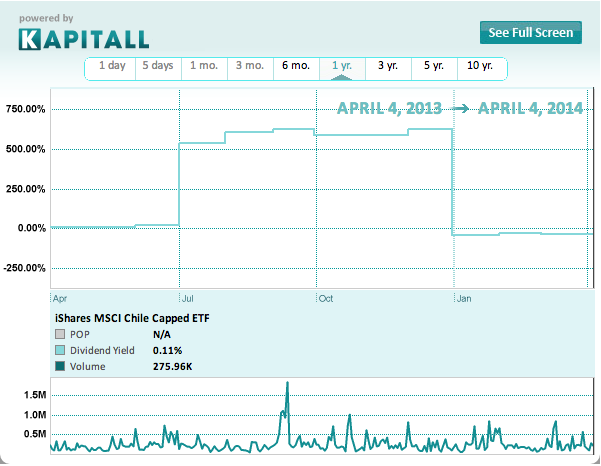Click the APRIL 4, 2014 end date
Image resolution: width=601 pixels, height=466 pixels.
(530, 108)
